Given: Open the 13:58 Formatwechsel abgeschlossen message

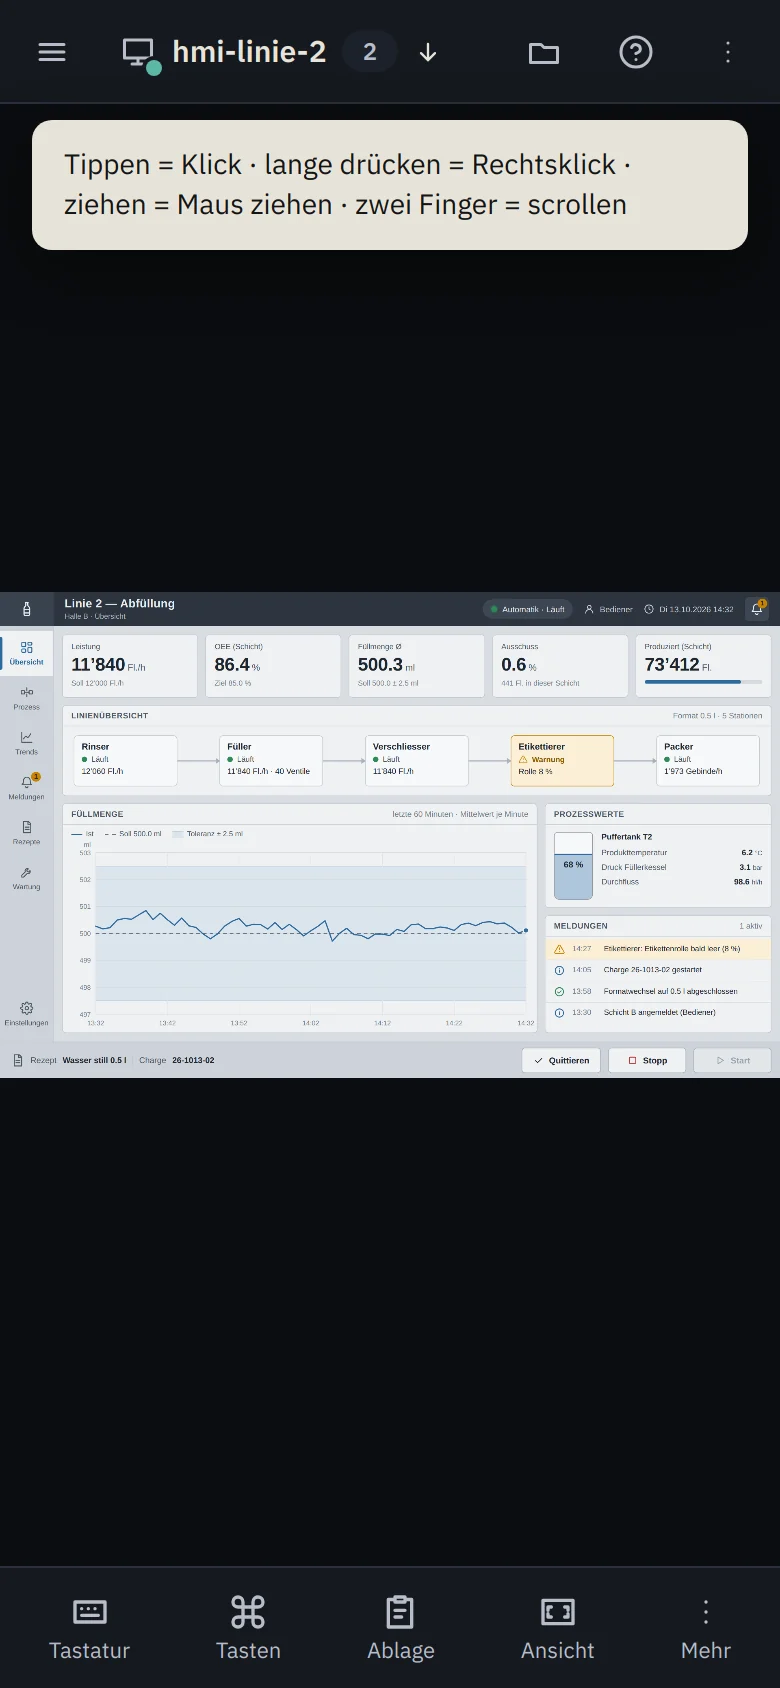Looking at the screenshot, I should pyautogui.click(x=658, y=992).
